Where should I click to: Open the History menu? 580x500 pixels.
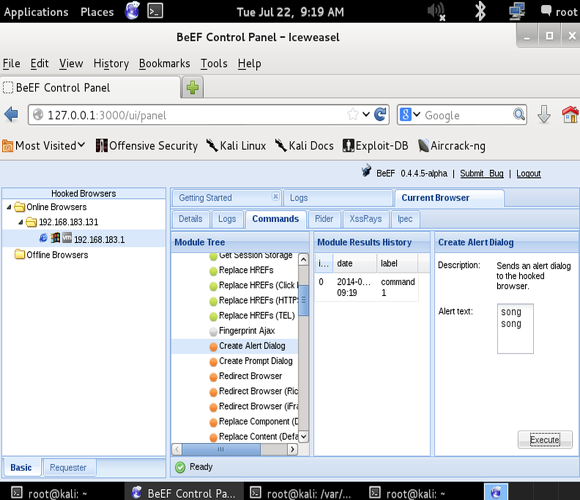click(x=111, y=64)
